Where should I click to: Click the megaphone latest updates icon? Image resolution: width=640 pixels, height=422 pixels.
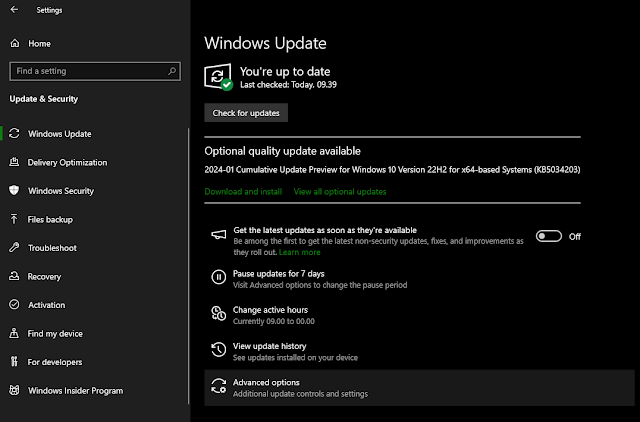pyautogui.click(x=219, y=235)
